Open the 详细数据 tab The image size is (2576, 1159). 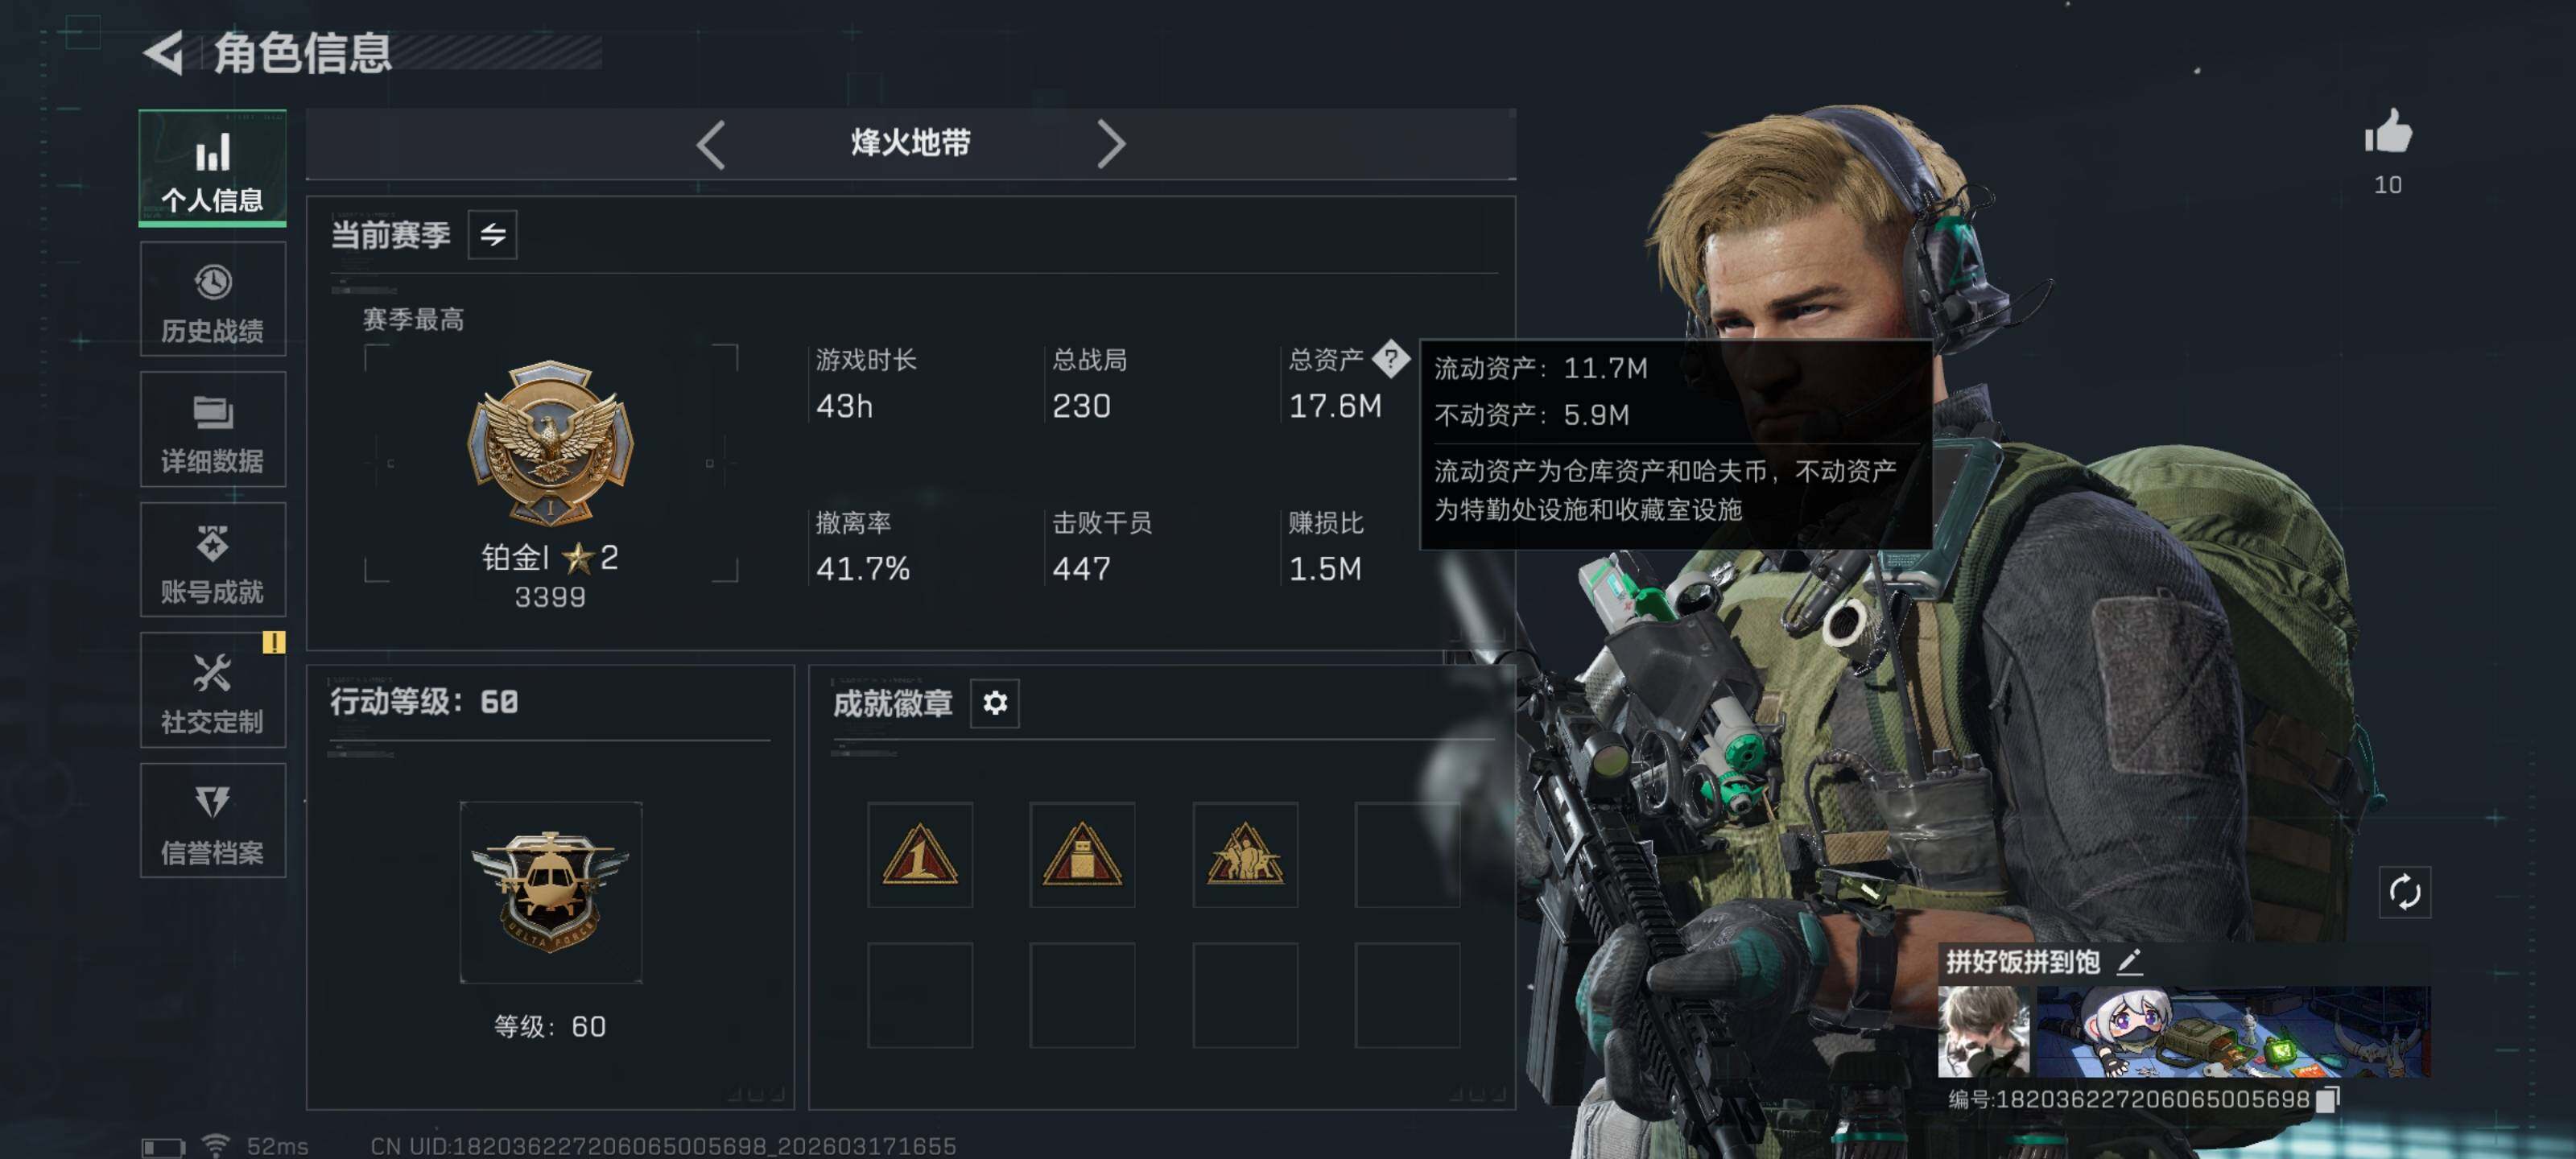(213, 429)
